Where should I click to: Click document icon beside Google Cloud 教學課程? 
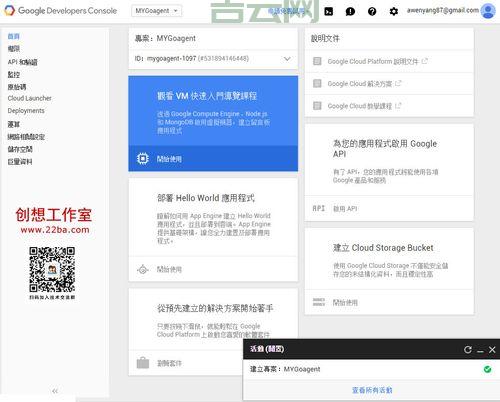click(x=317, y=106)
